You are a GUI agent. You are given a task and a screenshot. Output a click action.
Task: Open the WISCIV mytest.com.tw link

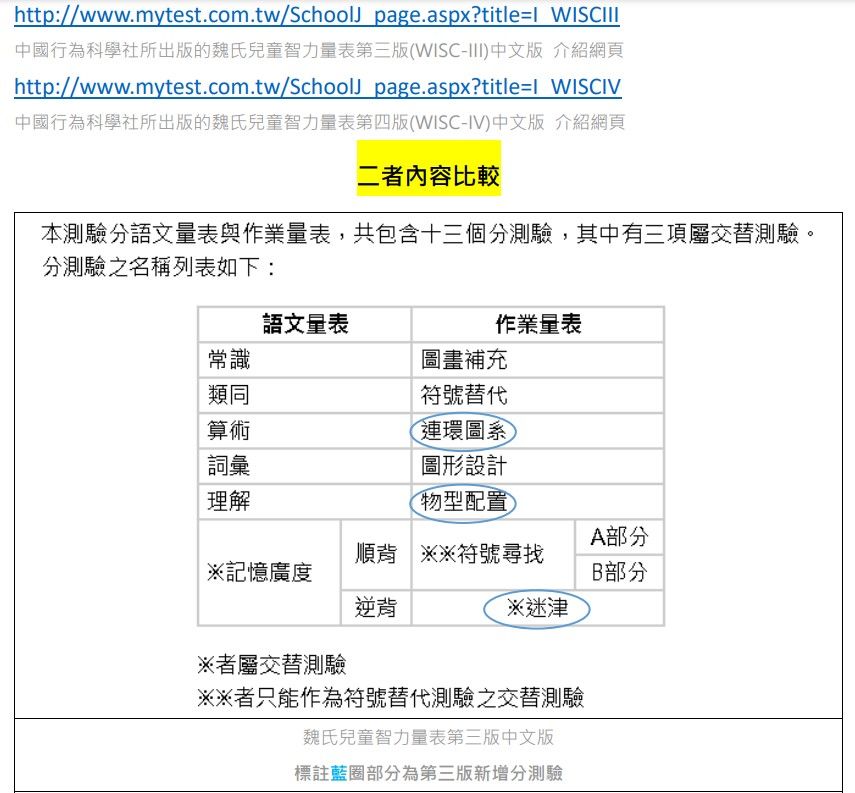[317, 87]
